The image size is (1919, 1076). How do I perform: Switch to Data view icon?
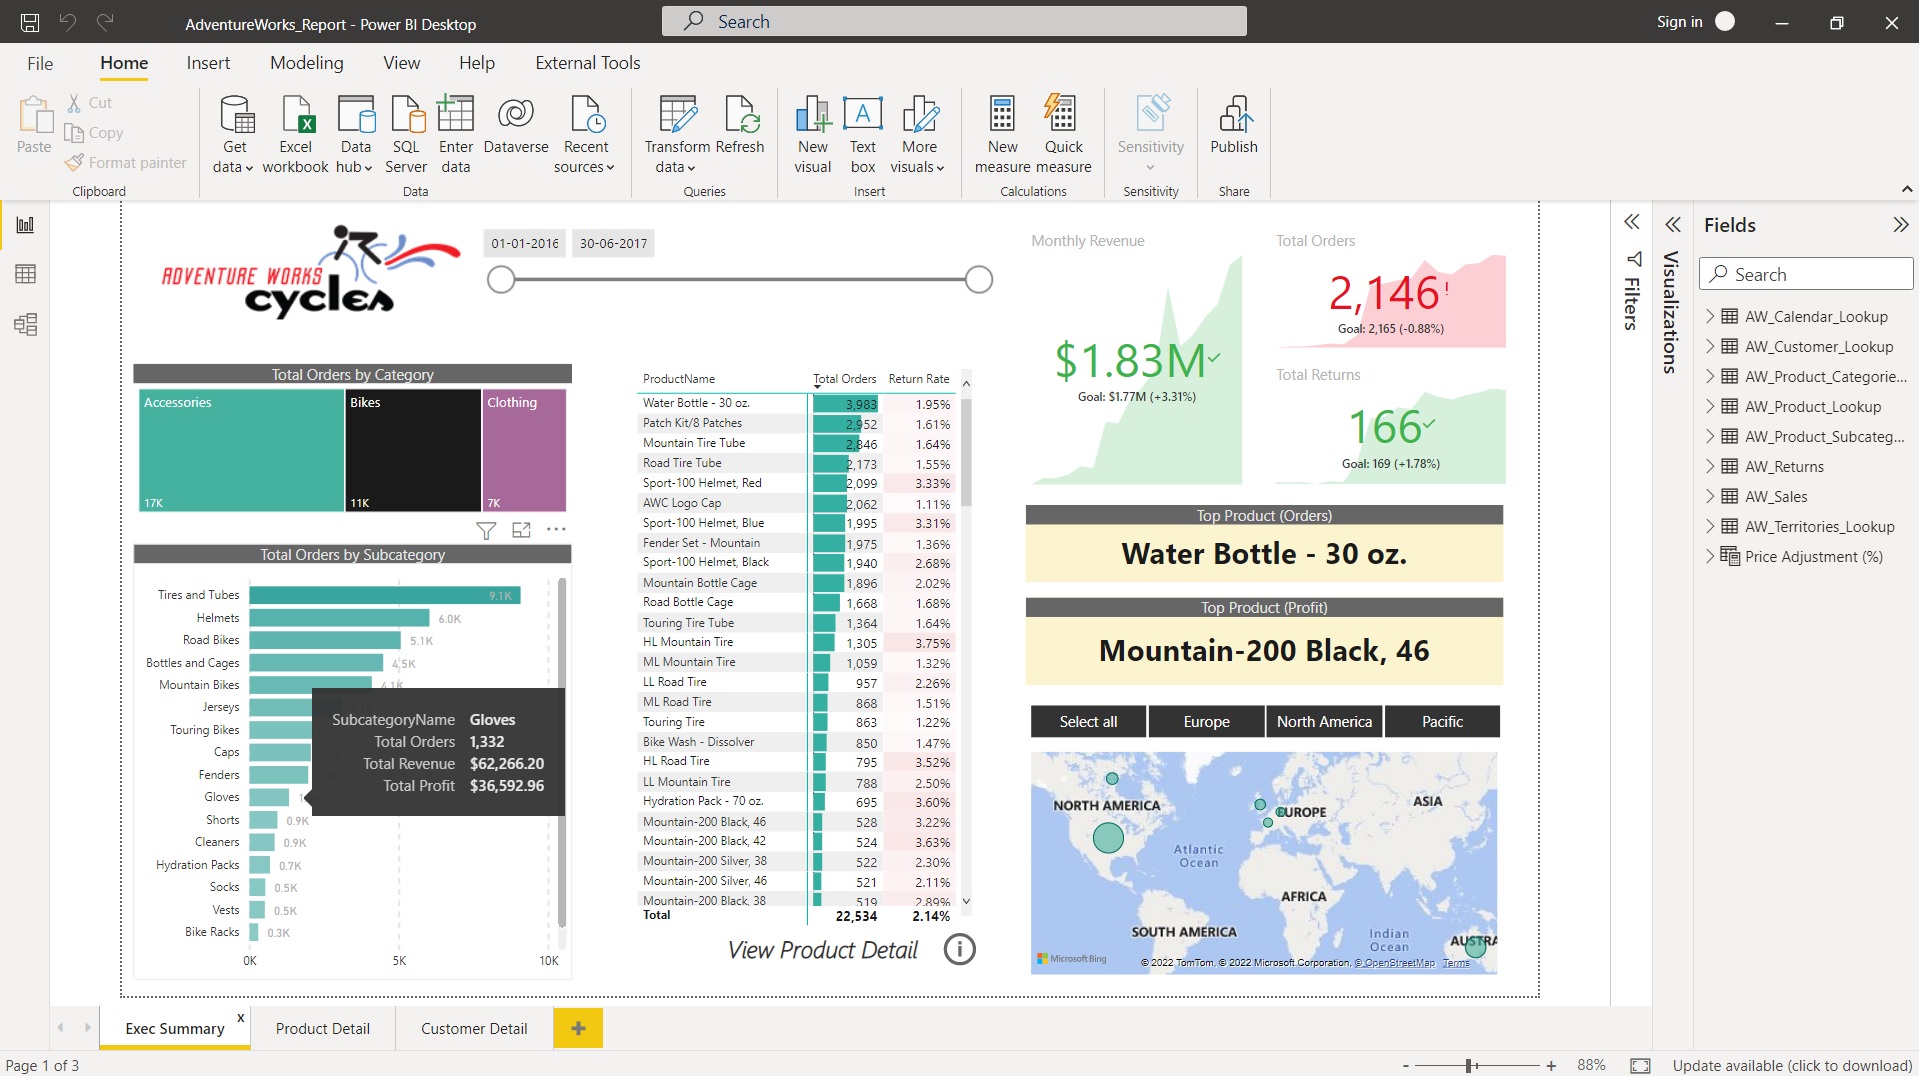tap(25, 274)
